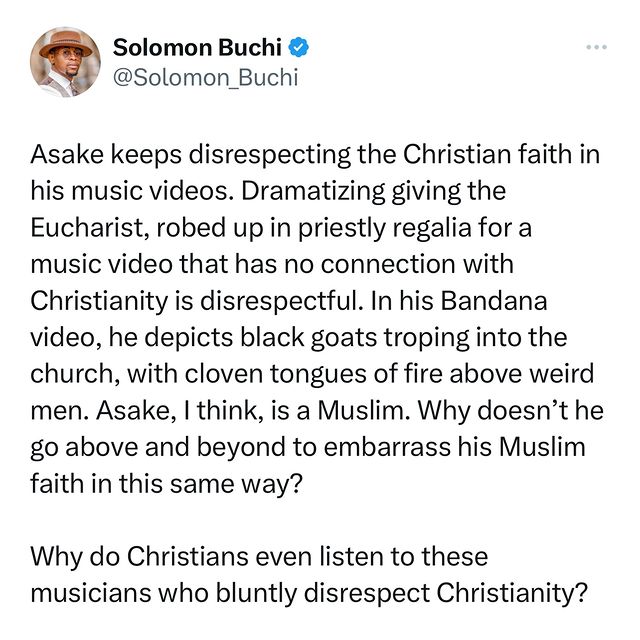Viewport: 640px width, 640px height.
Task: Click the blue verified badge
Action: coord(298,47)
